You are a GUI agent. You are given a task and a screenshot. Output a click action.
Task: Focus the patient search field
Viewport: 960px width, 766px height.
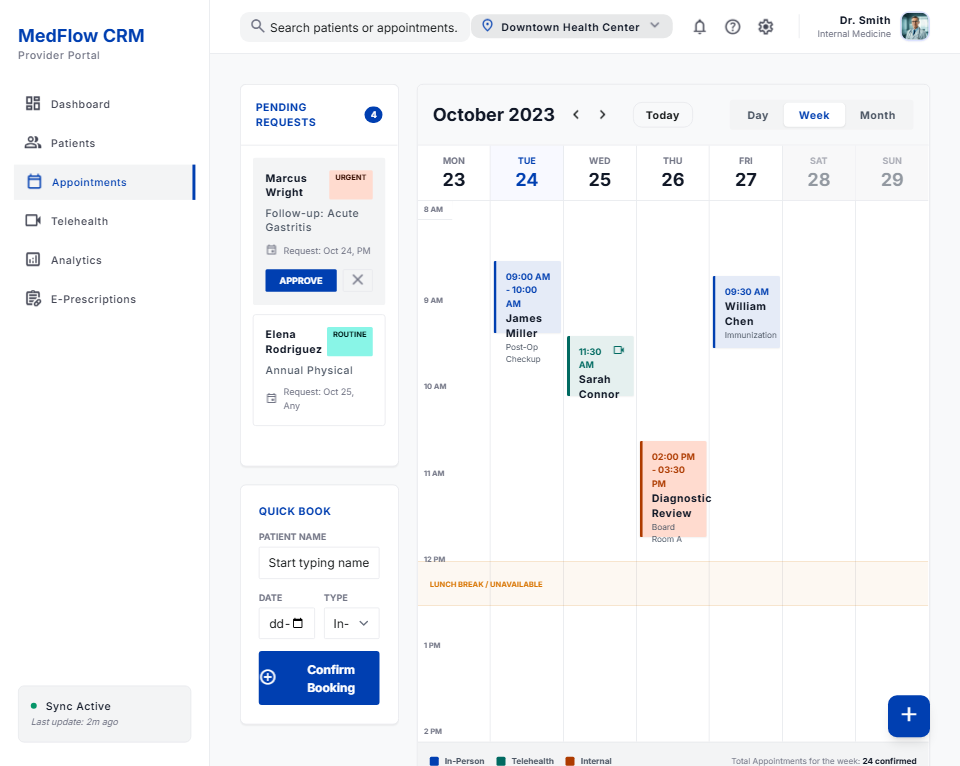pyautogui.click(x=354, y=27)
